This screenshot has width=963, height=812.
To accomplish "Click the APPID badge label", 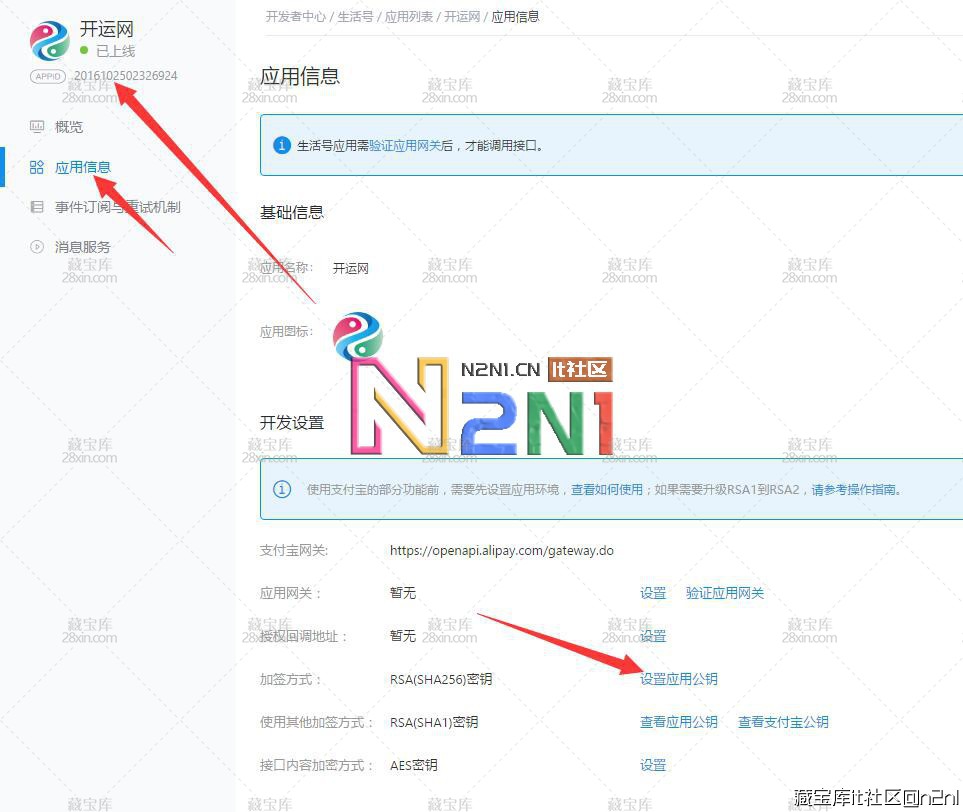I will coord(48,76).
